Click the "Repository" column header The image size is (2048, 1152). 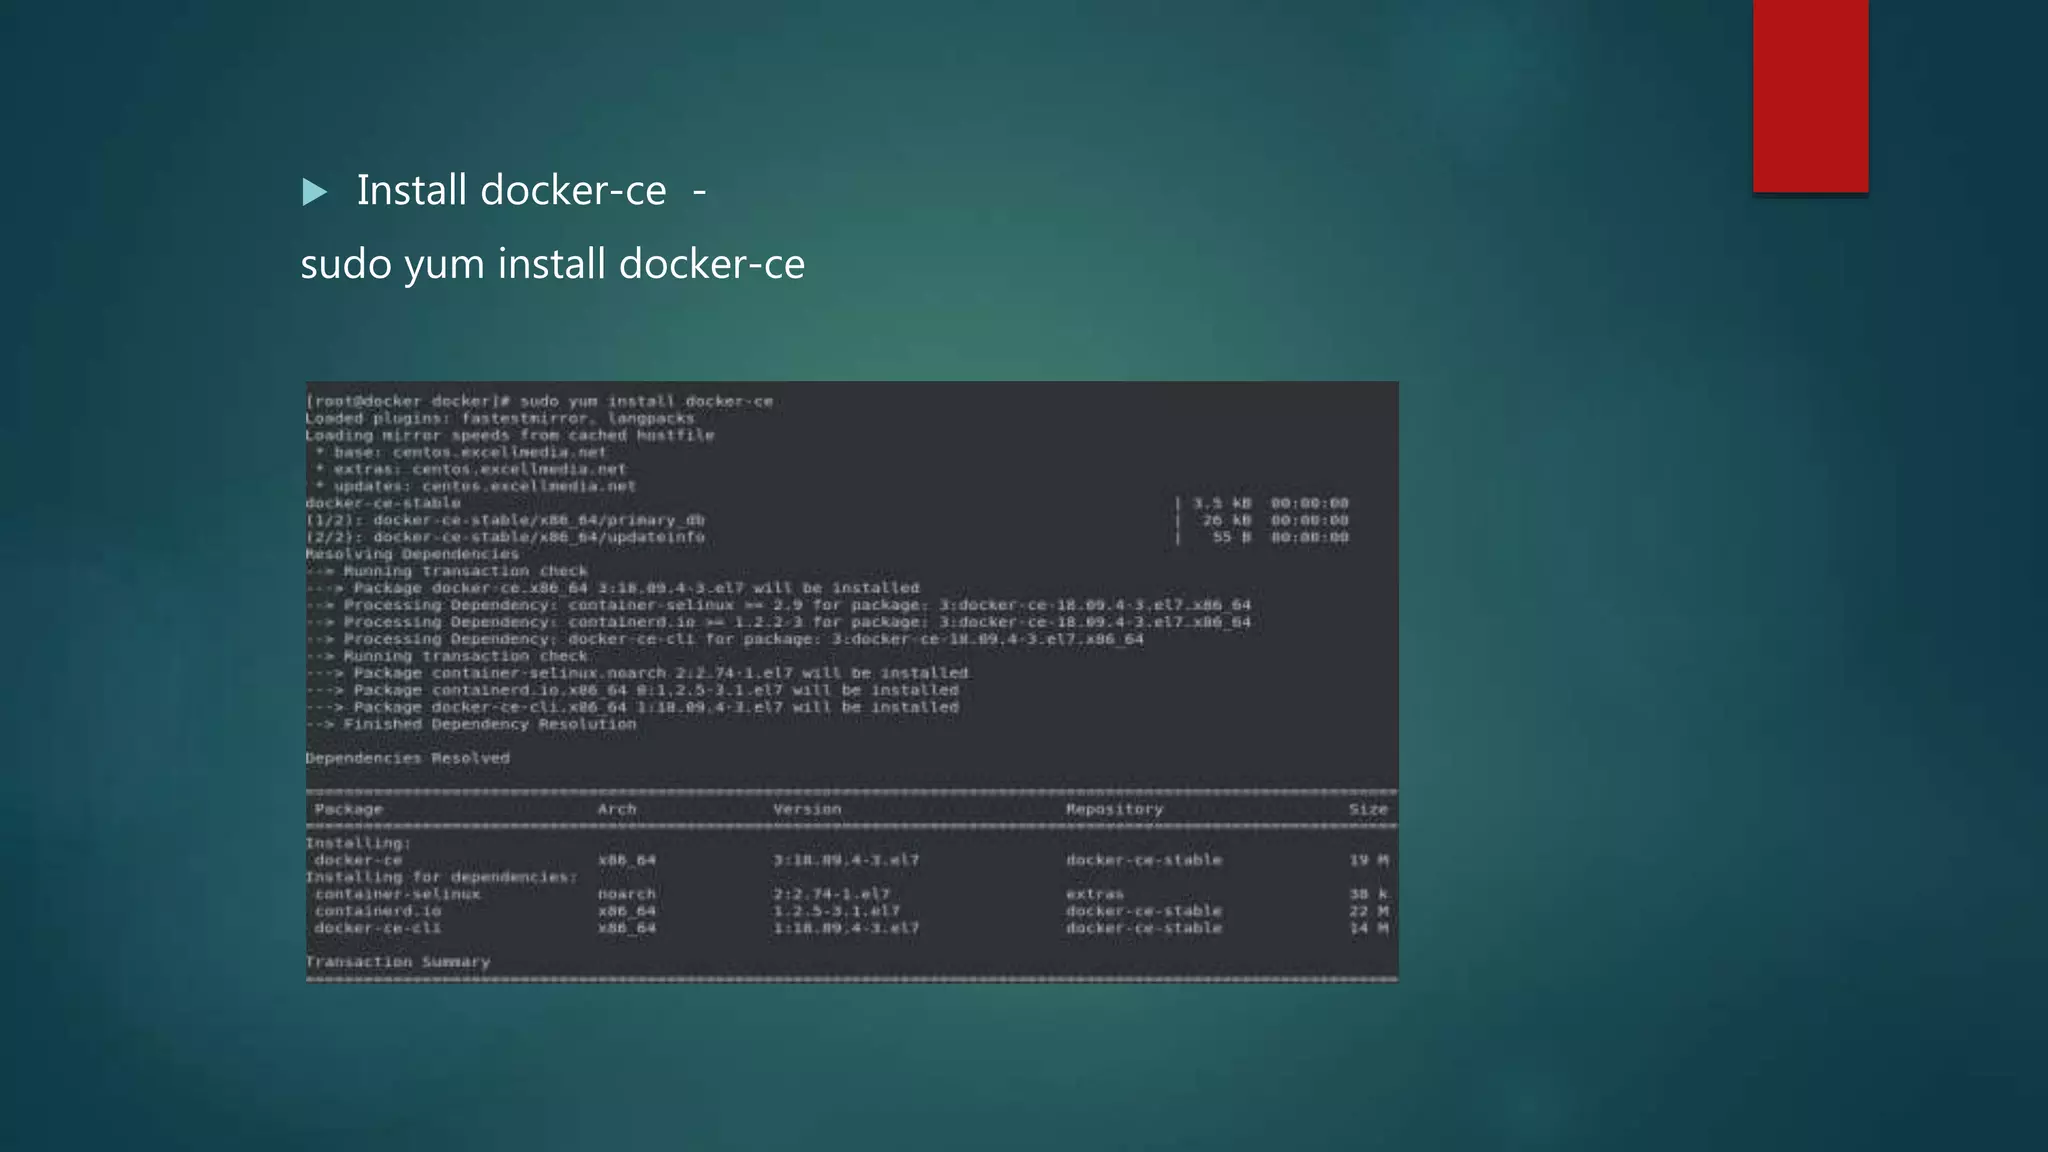pyautogui.click(x=1114, y=809)
